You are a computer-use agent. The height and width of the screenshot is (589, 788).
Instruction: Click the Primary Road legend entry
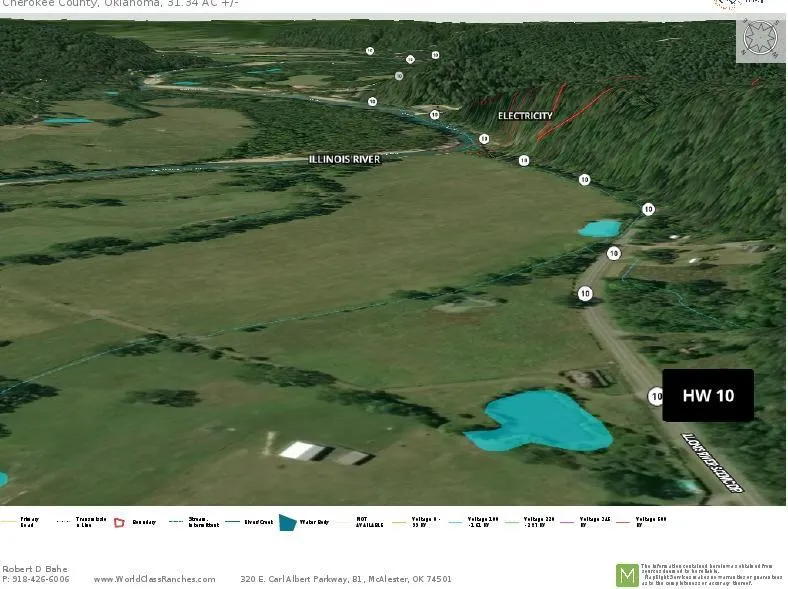20,522
